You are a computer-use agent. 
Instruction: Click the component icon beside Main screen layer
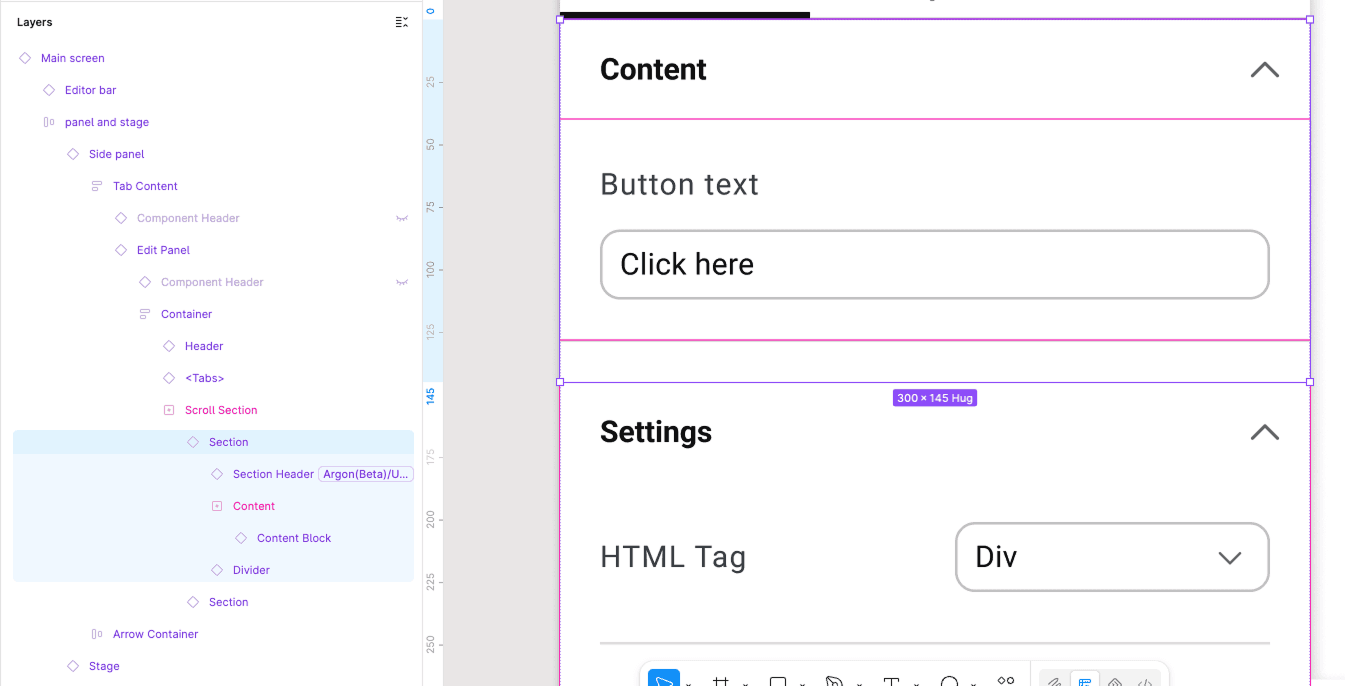tap(25, 58)
